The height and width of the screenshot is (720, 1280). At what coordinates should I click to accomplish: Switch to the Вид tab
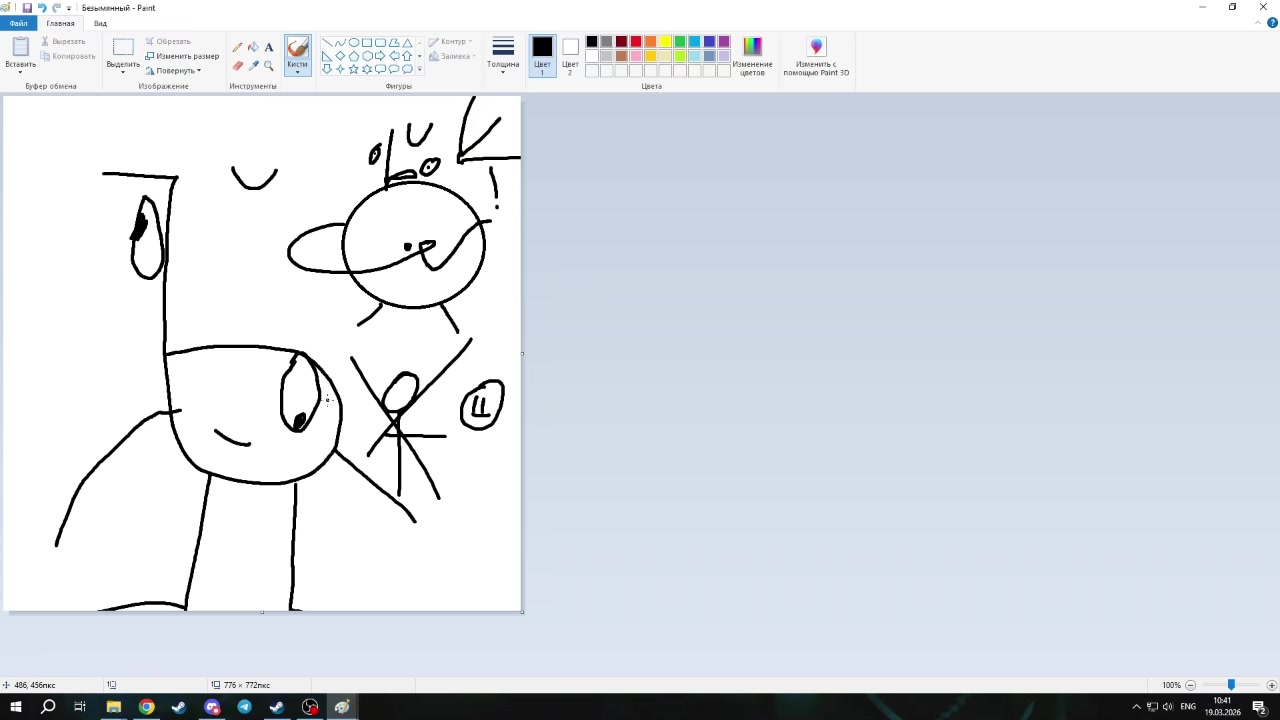(x=100, y=23)
